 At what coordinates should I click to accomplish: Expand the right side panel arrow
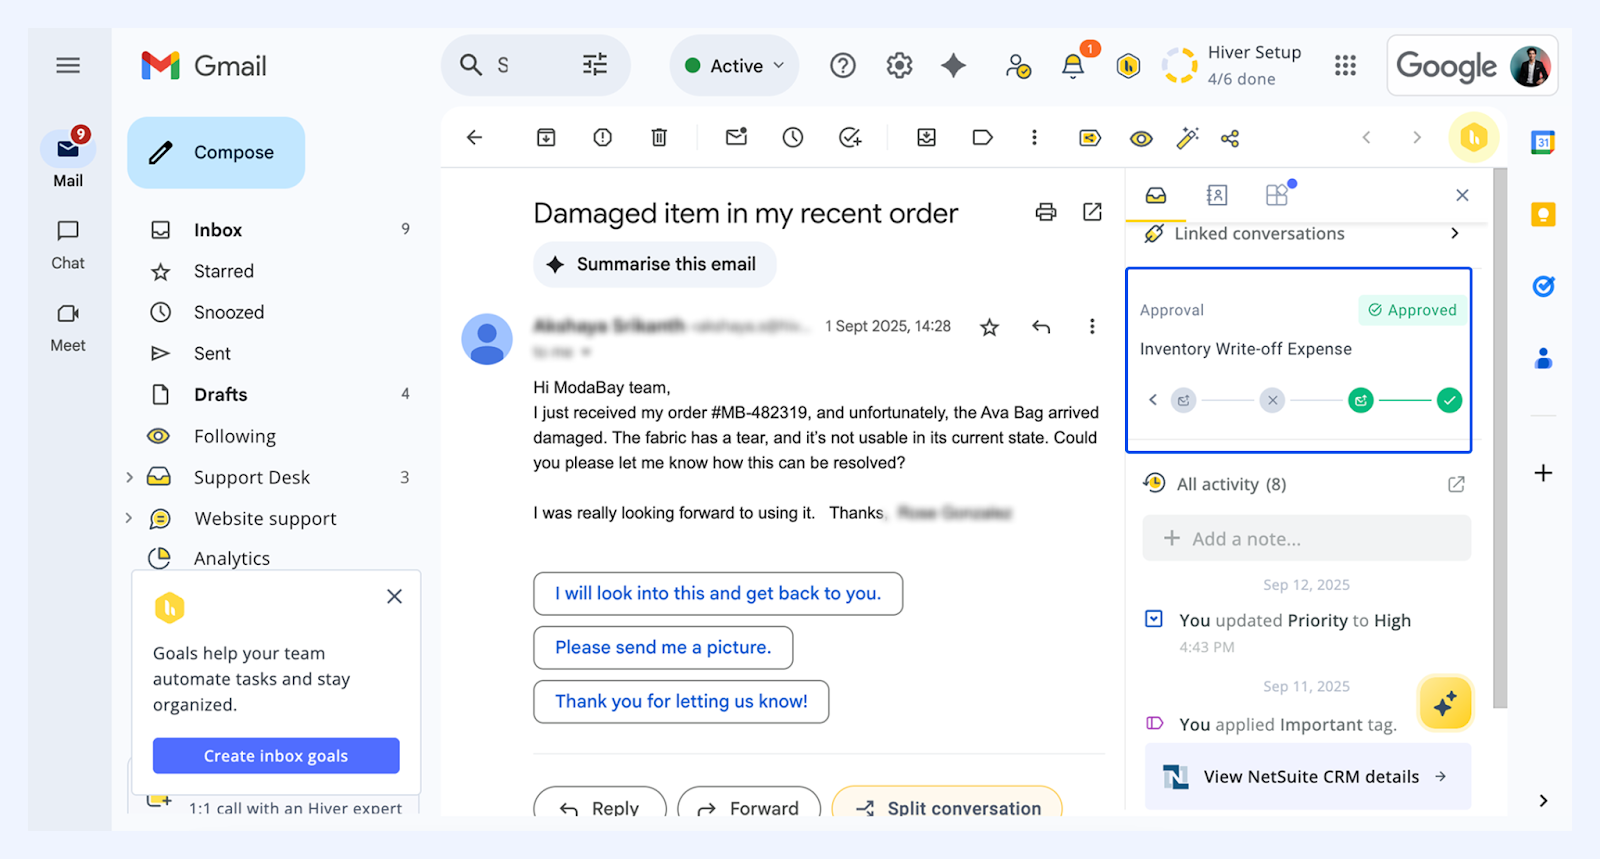coord(1543,800)
